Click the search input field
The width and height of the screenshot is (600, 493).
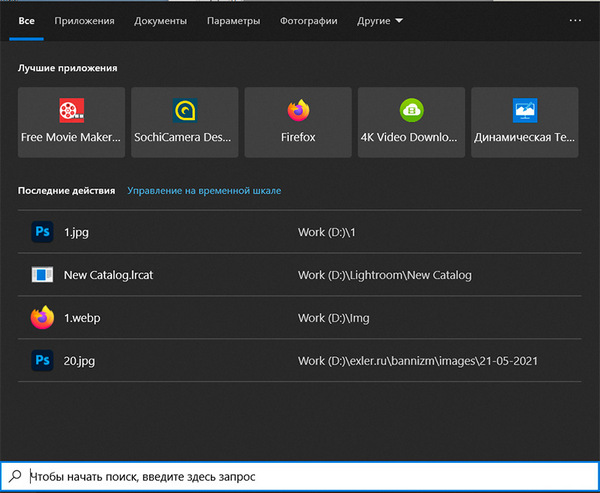click(300, 477)
